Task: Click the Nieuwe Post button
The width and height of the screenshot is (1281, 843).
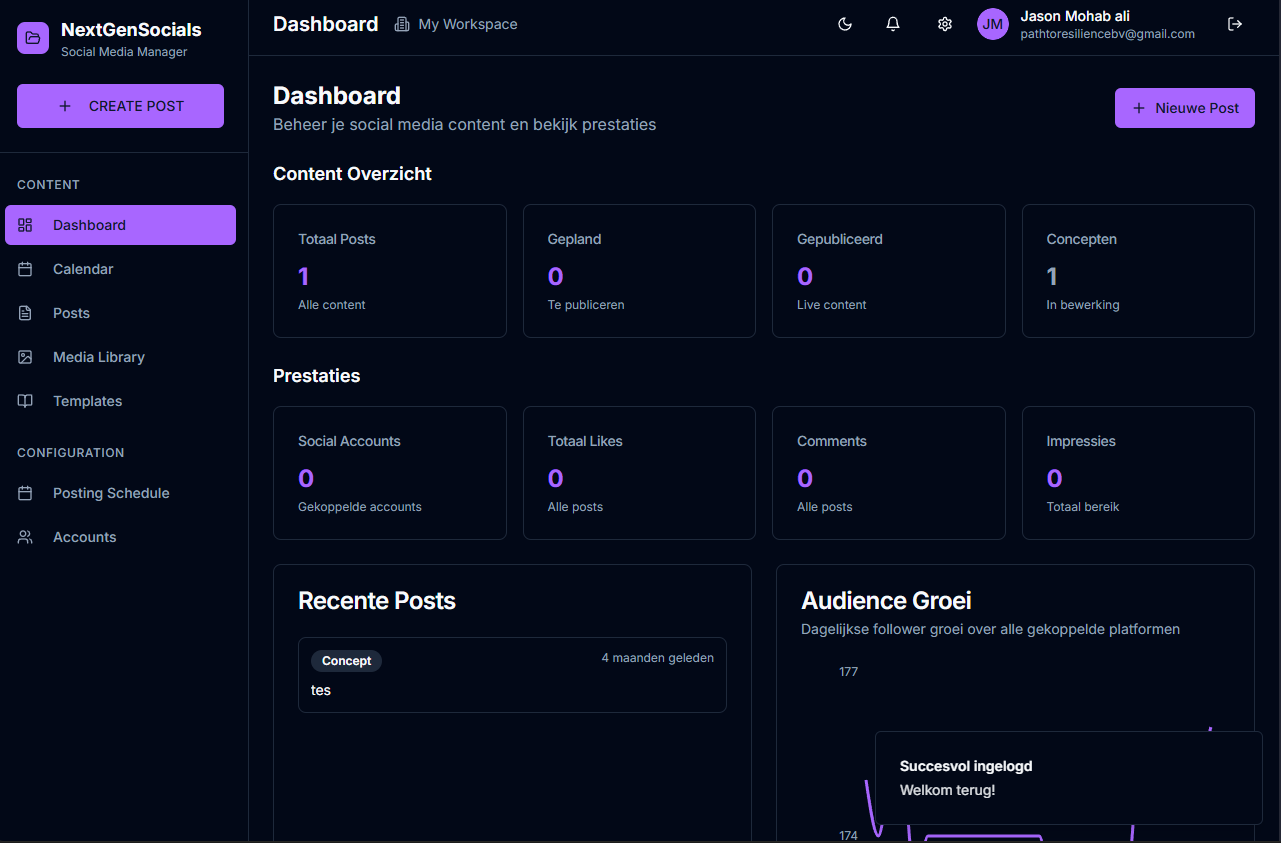Action: coord(1184,108)
